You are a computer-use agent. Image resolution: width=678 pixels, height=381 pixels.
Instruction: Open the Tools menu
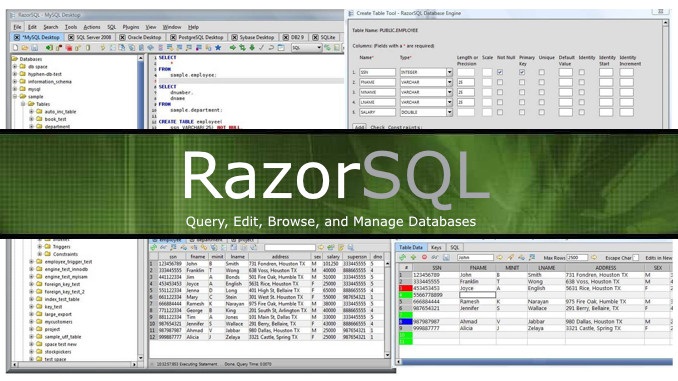[x=71, y=27]
